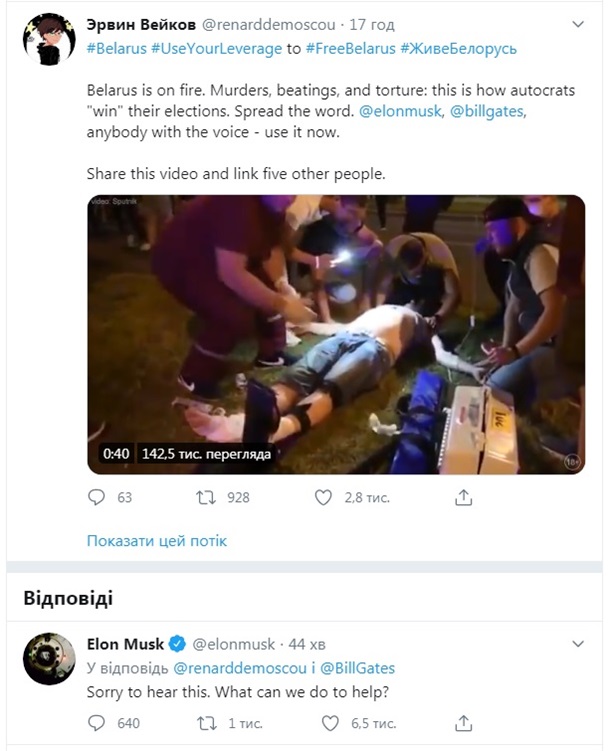The image size is (610, 751).
Task: Share Elon Musk's reply
Action: pyautogui.click(x=463, y=723)
